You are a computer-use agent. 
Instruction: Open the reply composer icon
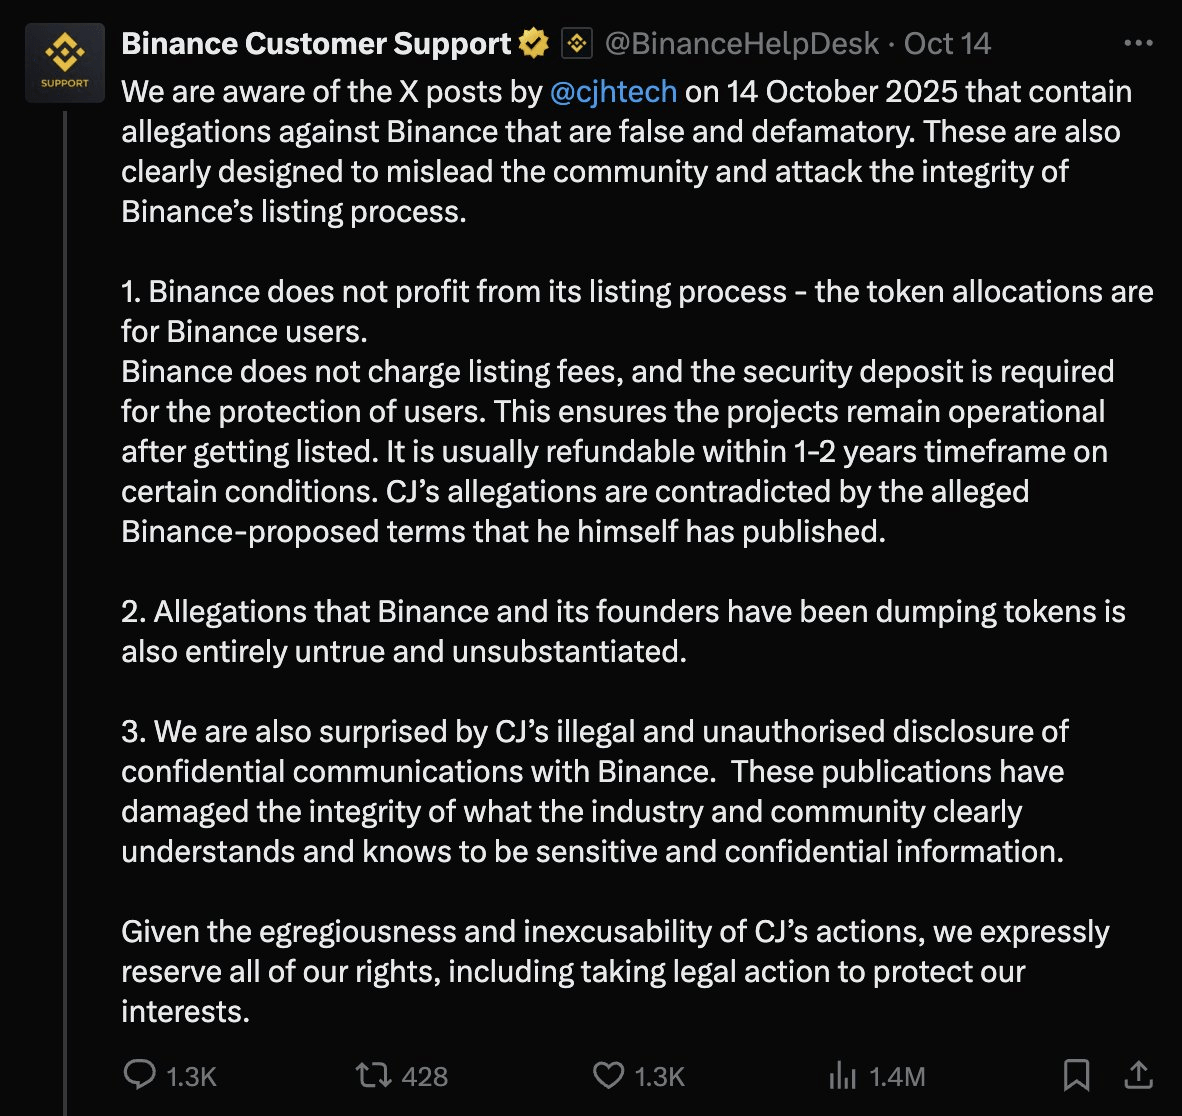tap(140, 1075)
